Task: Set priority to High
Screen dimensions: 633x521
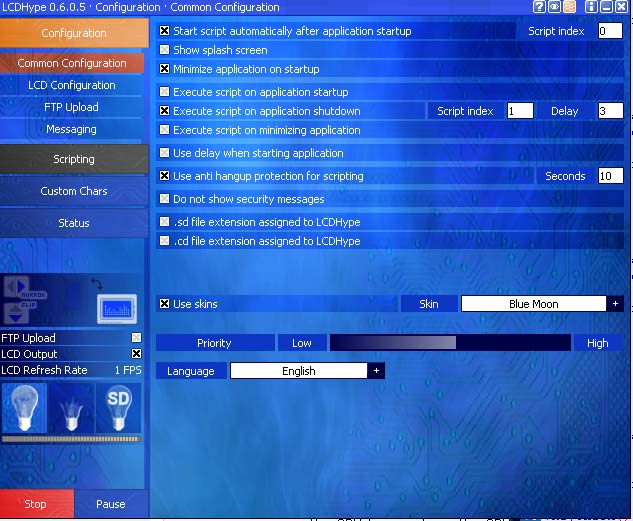Action: coord(598,343)
